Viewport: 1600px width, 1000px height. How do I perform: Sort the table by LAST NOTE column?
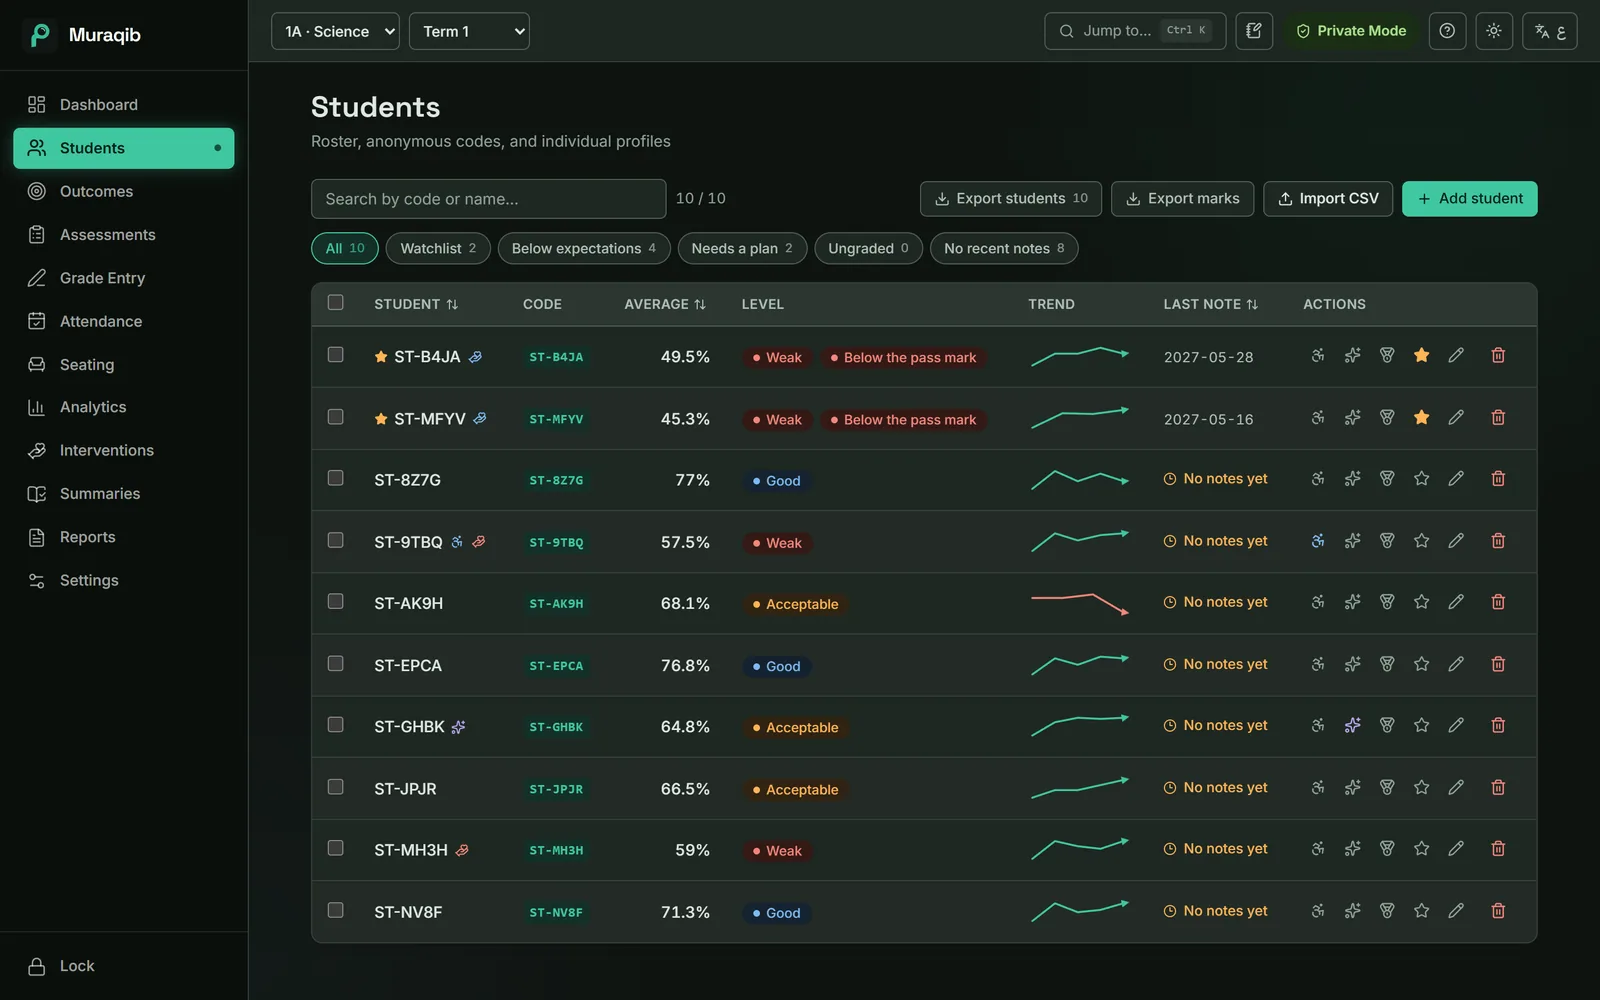point(1210,304)
